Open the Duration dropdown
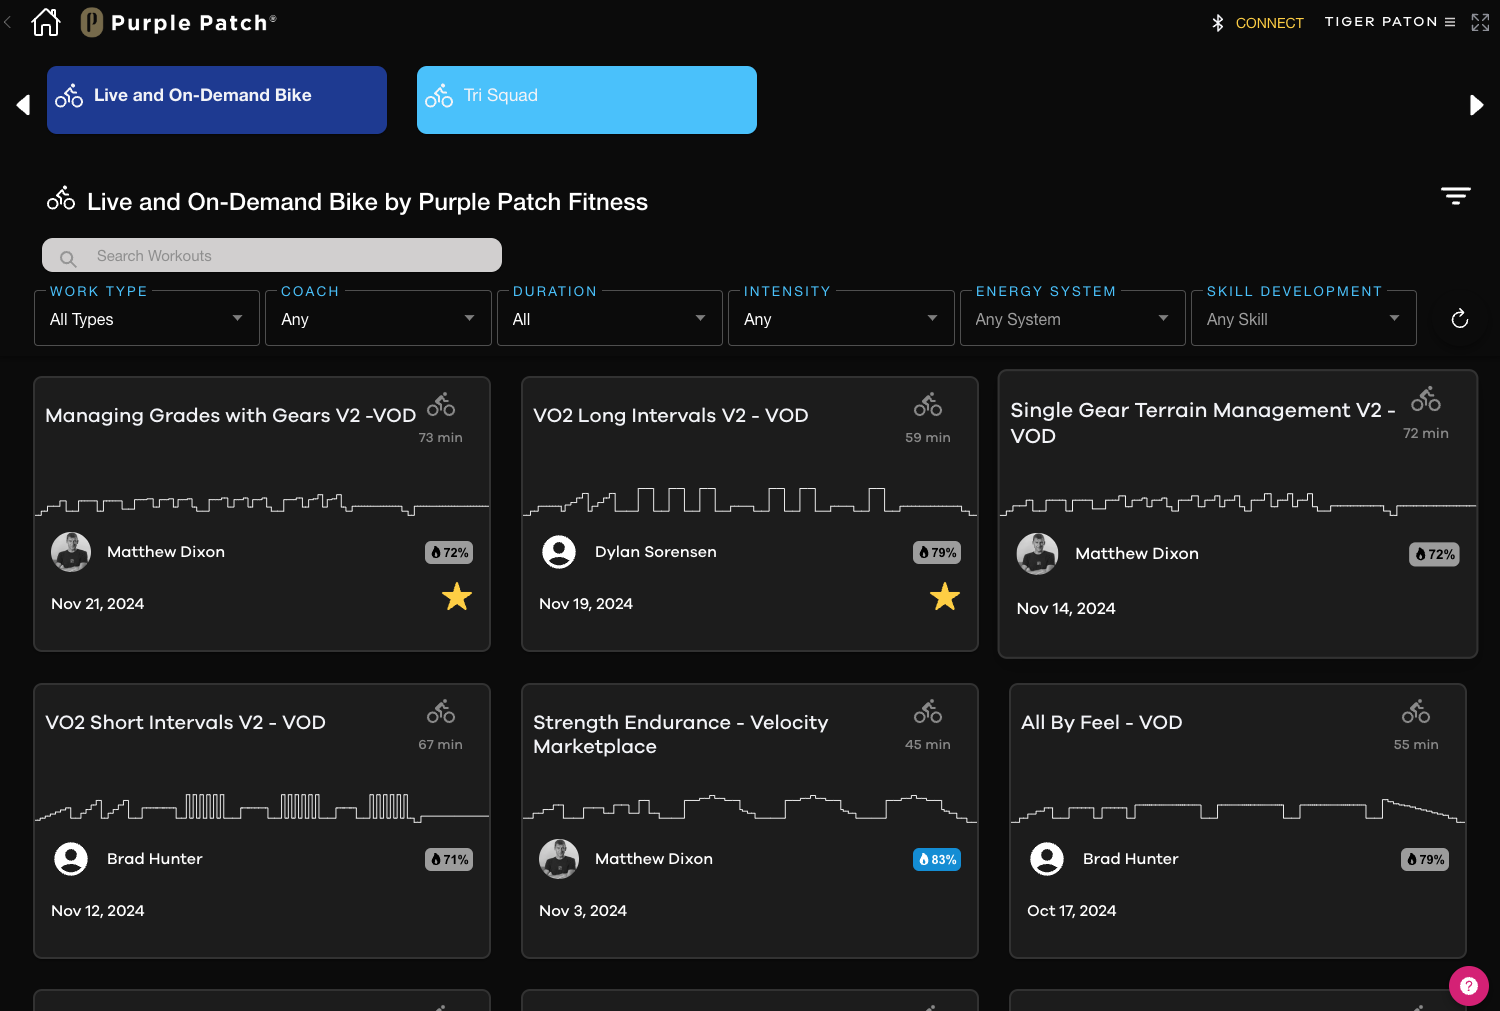Viewport: 1500px width, 1011px height. (x=610, y=319)
